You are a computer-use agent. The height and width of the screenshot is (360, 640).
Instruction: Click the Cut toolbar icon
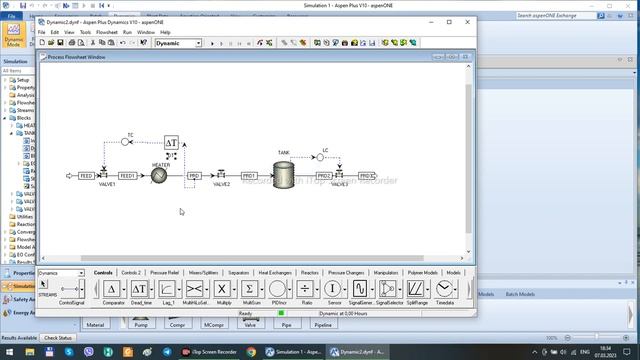93,42
